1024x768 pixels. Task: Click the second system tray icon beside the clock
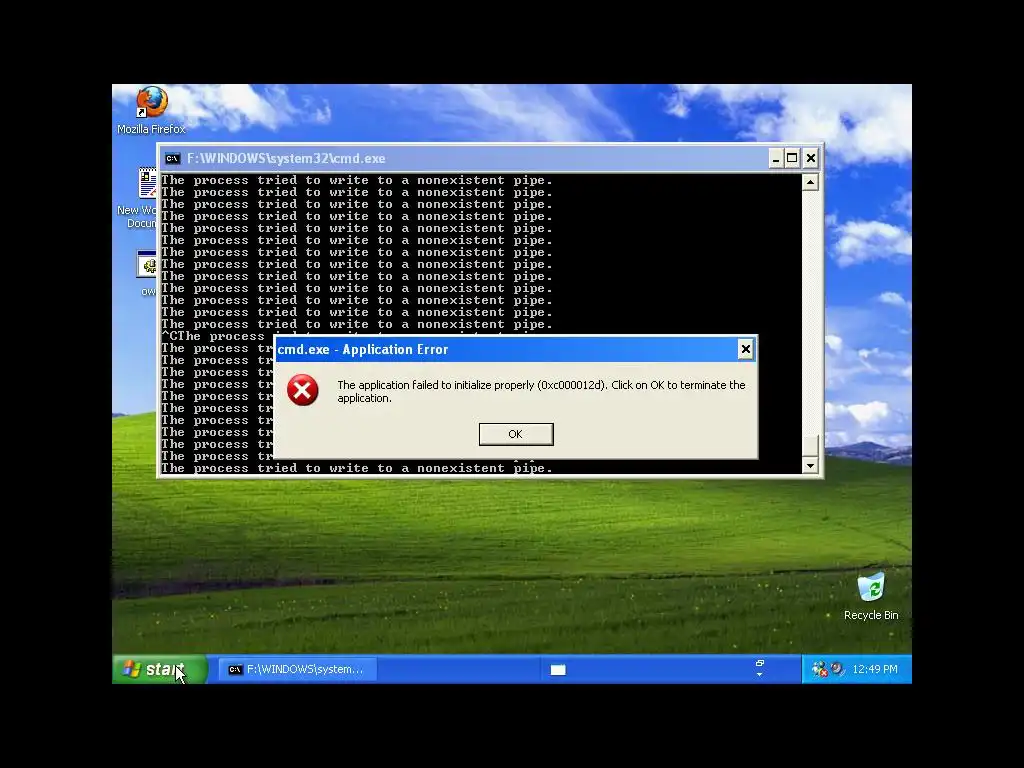click(837, 669)
